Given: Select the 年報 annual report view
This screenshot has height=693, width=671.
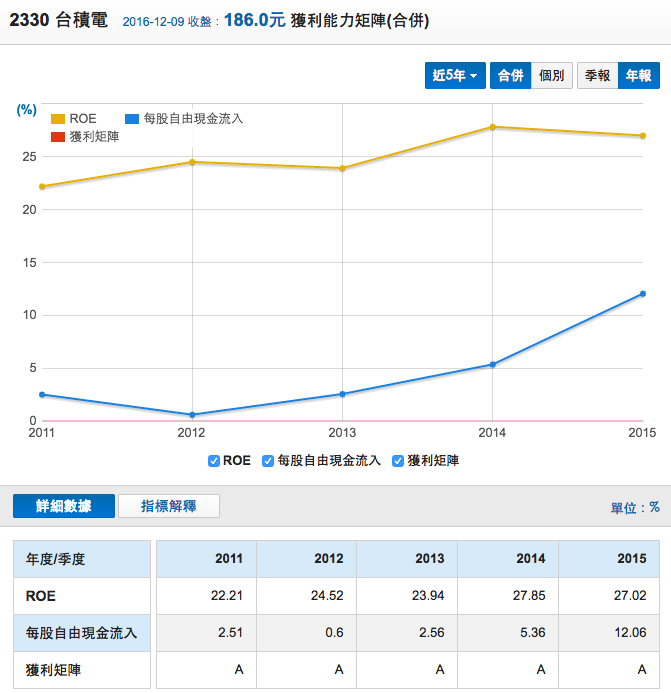Looking at the screenshot, I should 638,76.
